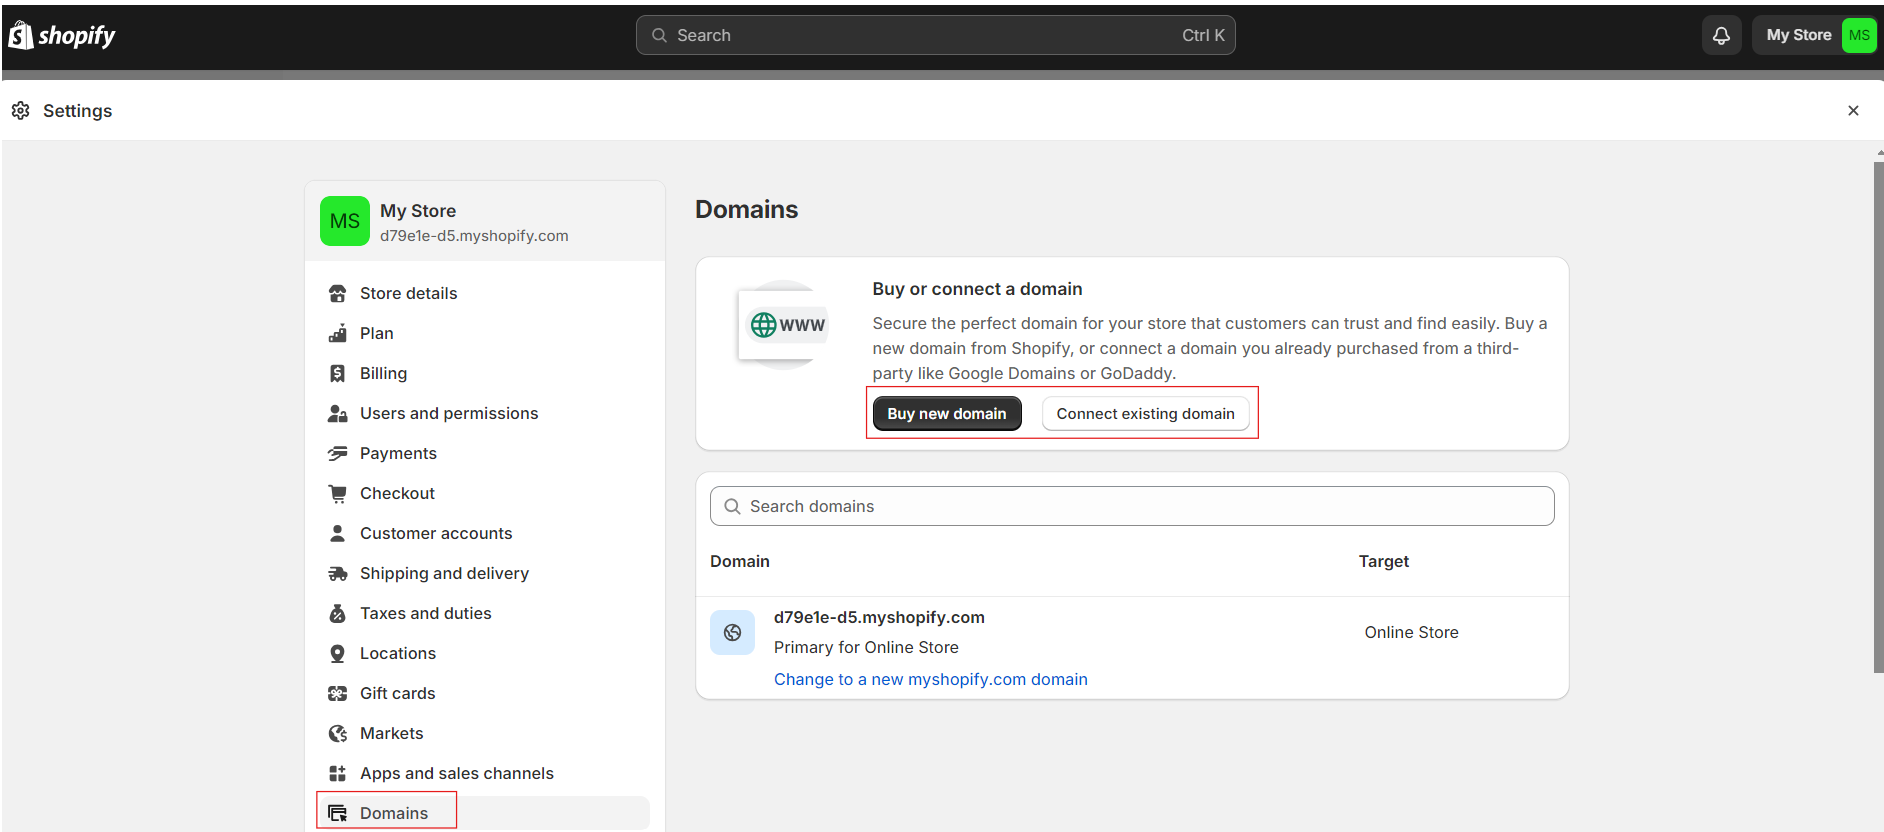The height and width of the screenshot is (832, 1884).
Task: Click the search magnifier icon in top bar
Action: click(659, 35)
